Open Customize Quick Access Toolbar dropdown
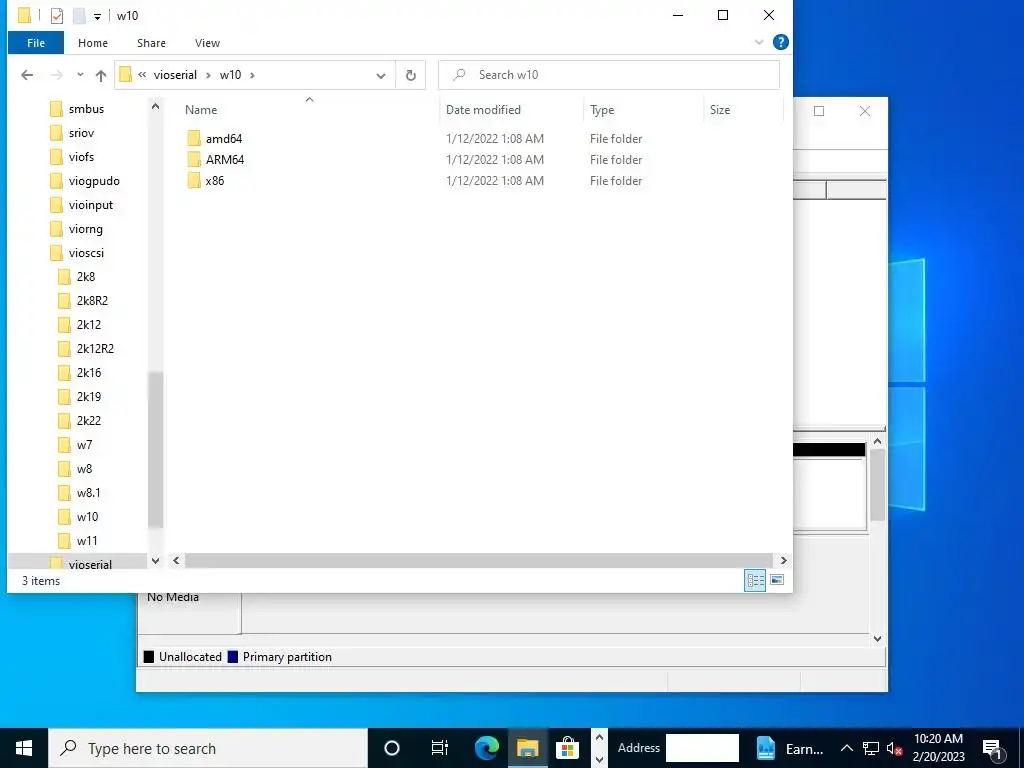1024x768 pixels. click(x=97, y=16)
